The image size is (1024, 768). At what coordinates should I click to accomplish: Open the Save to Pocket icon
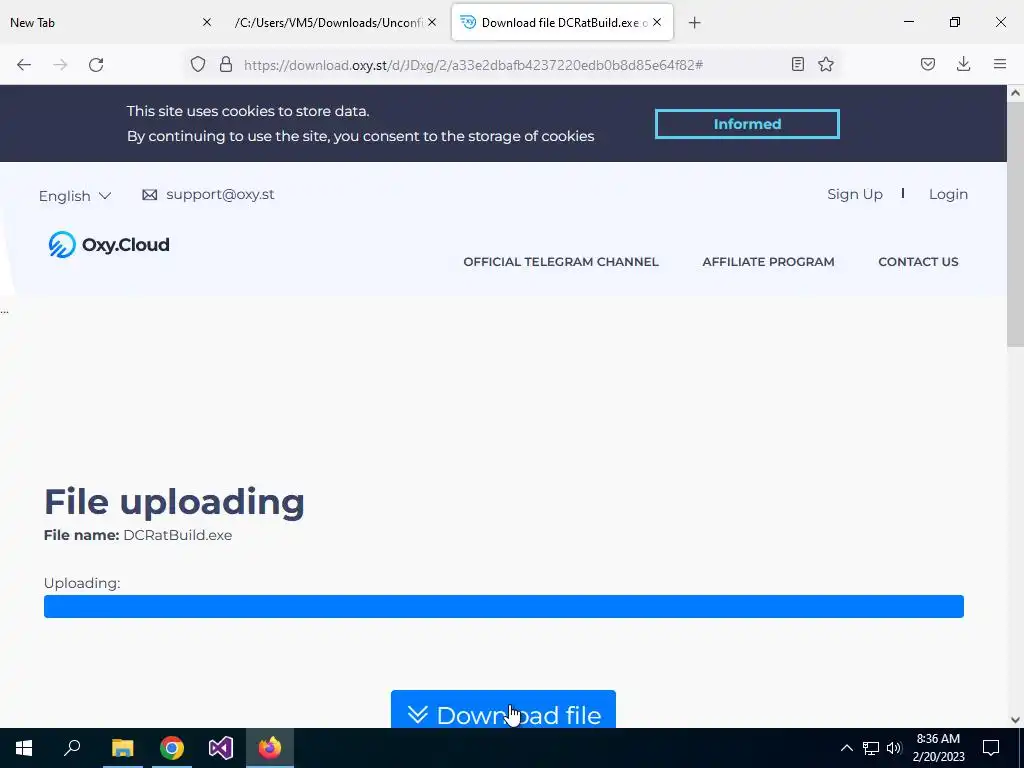point(928,64)
